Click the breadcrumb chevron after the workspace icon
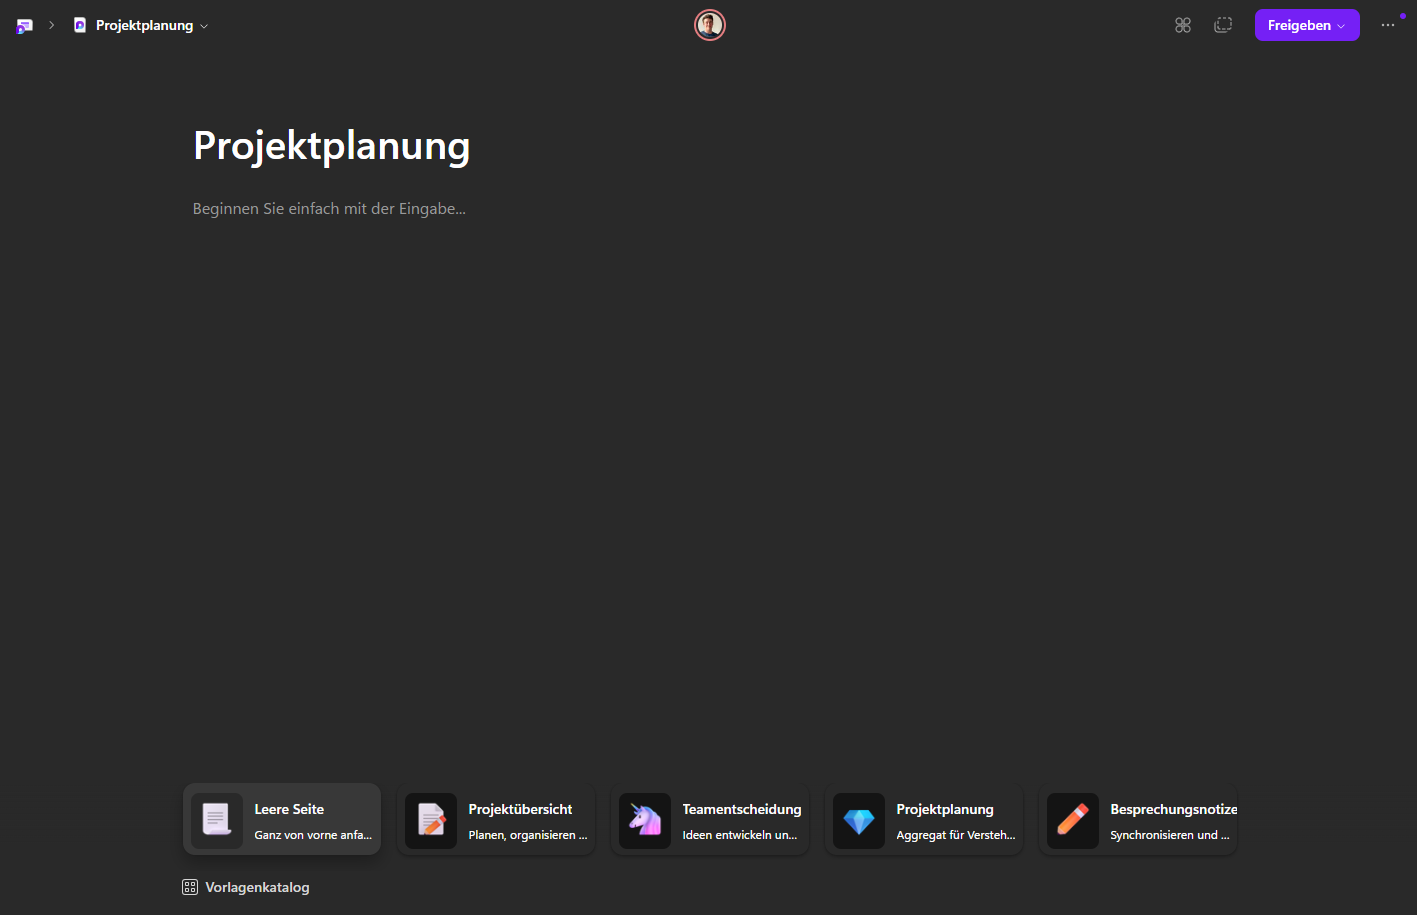The width and height of the screenshot is (1417, 915). click(50, 25)
